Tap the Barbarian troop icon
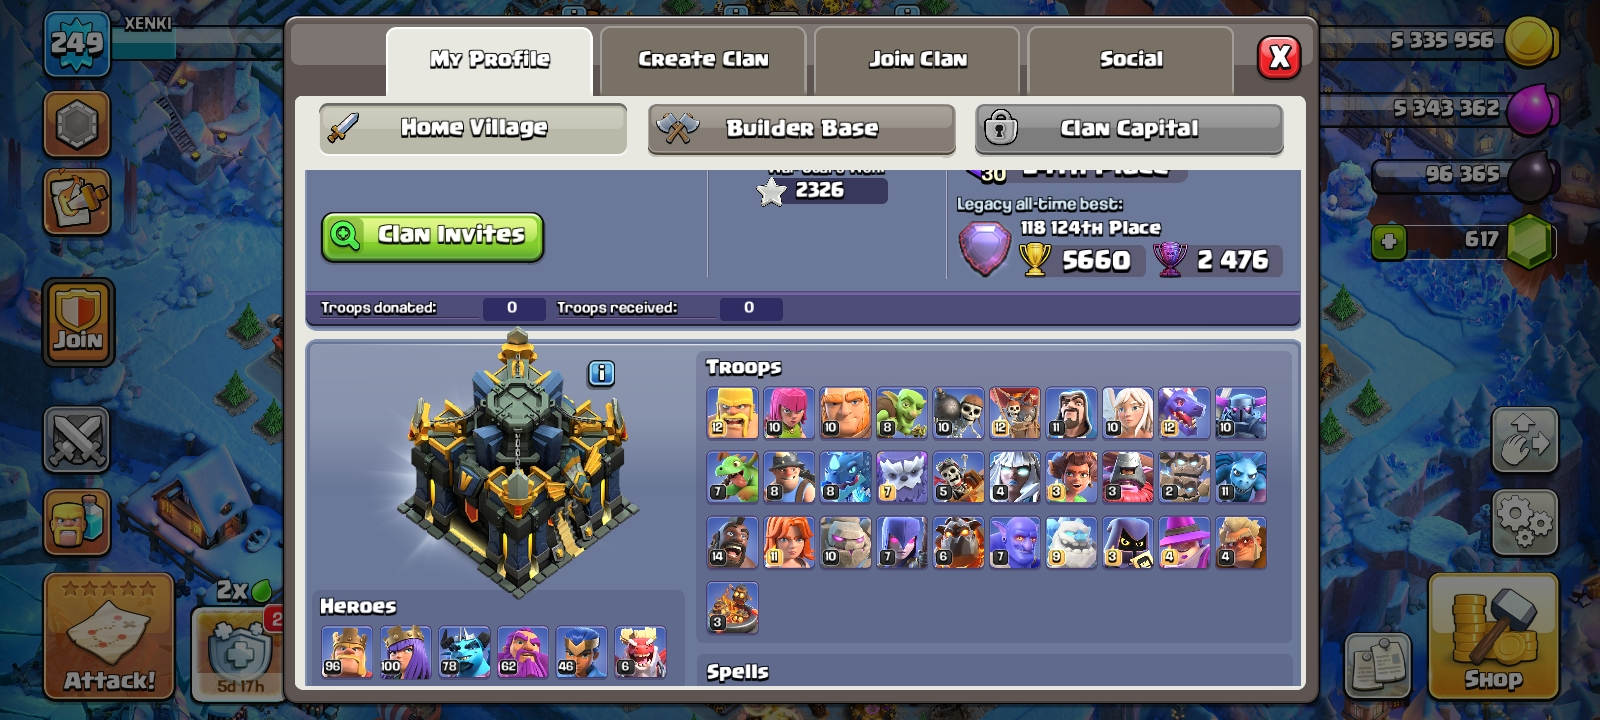Screen dimensions: 1600x720 pos(733,413)
